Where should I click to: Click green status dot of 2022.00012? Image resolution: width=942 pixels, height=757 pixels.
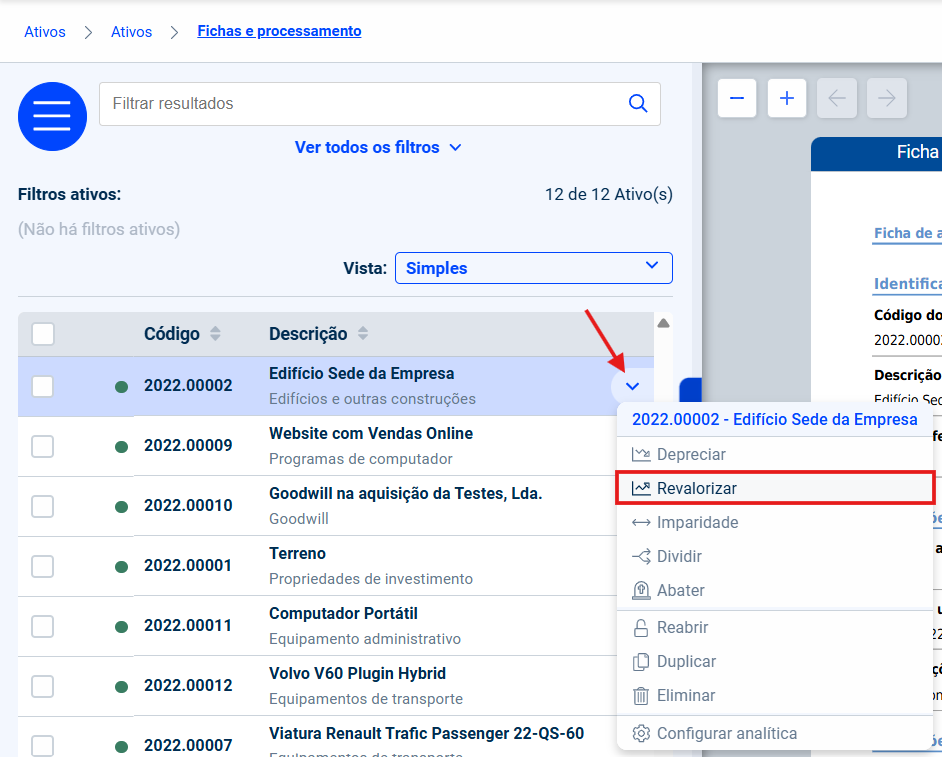click(x=121, y=687)
